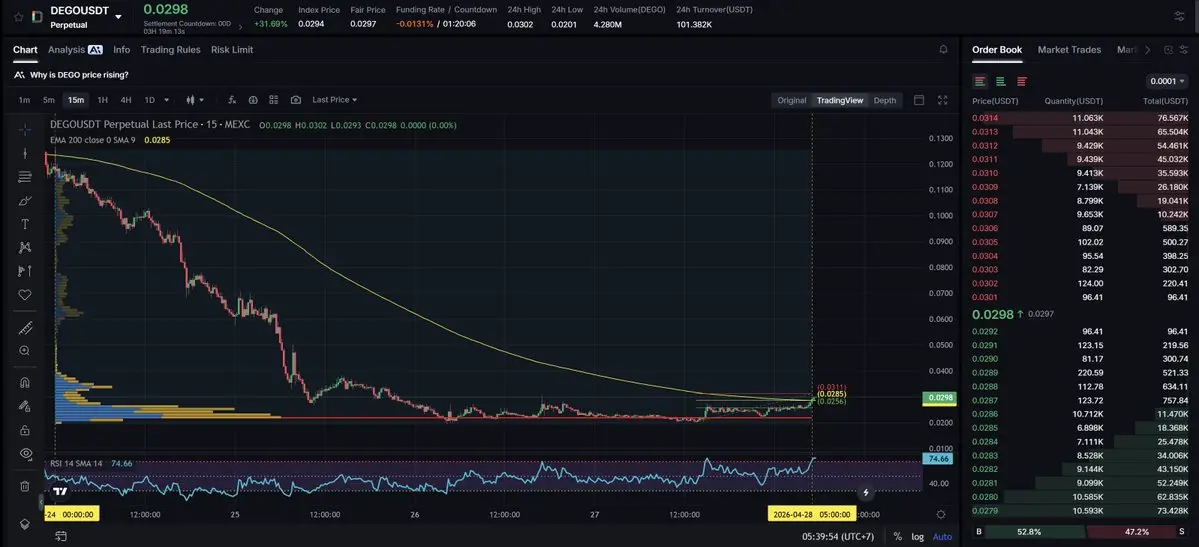Click the 0.0314 ask price row
This screenshot has width=1199, height=547.
pos(1080,118)
